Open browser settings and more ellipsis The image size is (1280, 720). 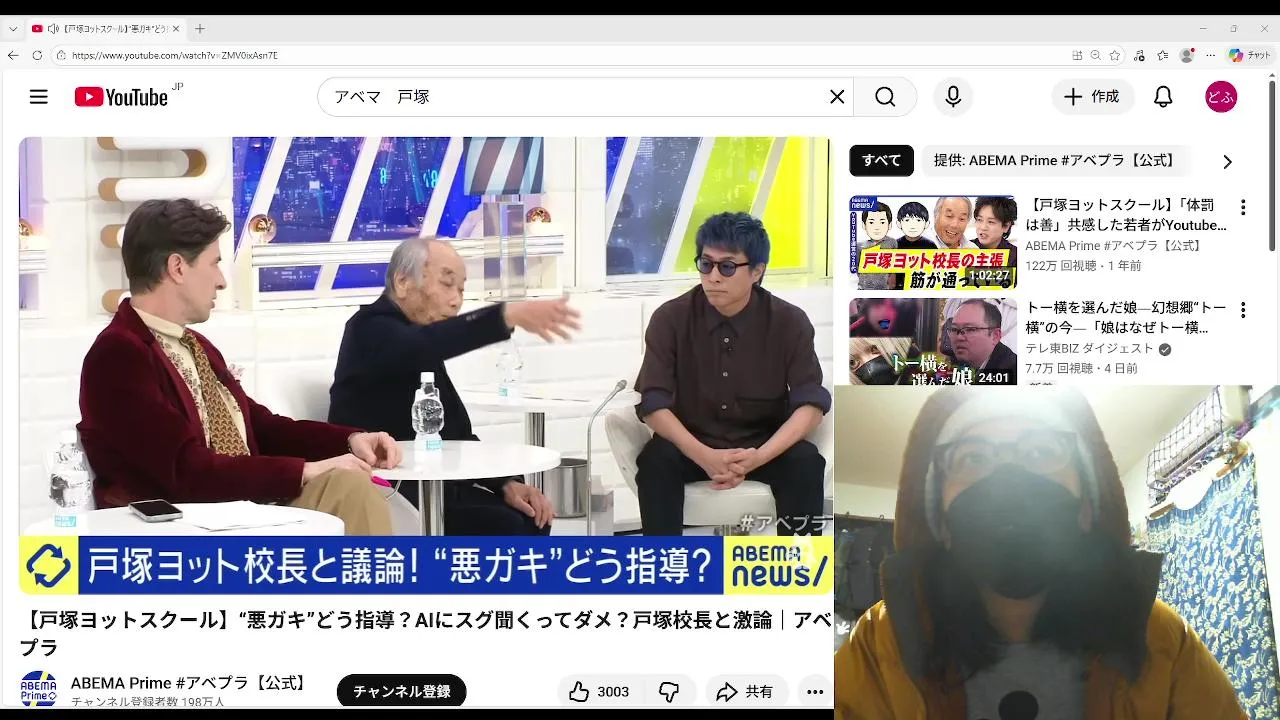click(x=1210, y=55)
